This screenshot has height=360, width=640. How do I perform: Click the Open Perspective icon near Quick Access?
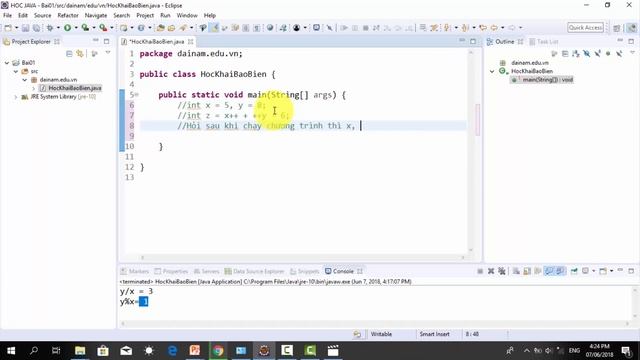pyautogui.click(x=617, y=28)
